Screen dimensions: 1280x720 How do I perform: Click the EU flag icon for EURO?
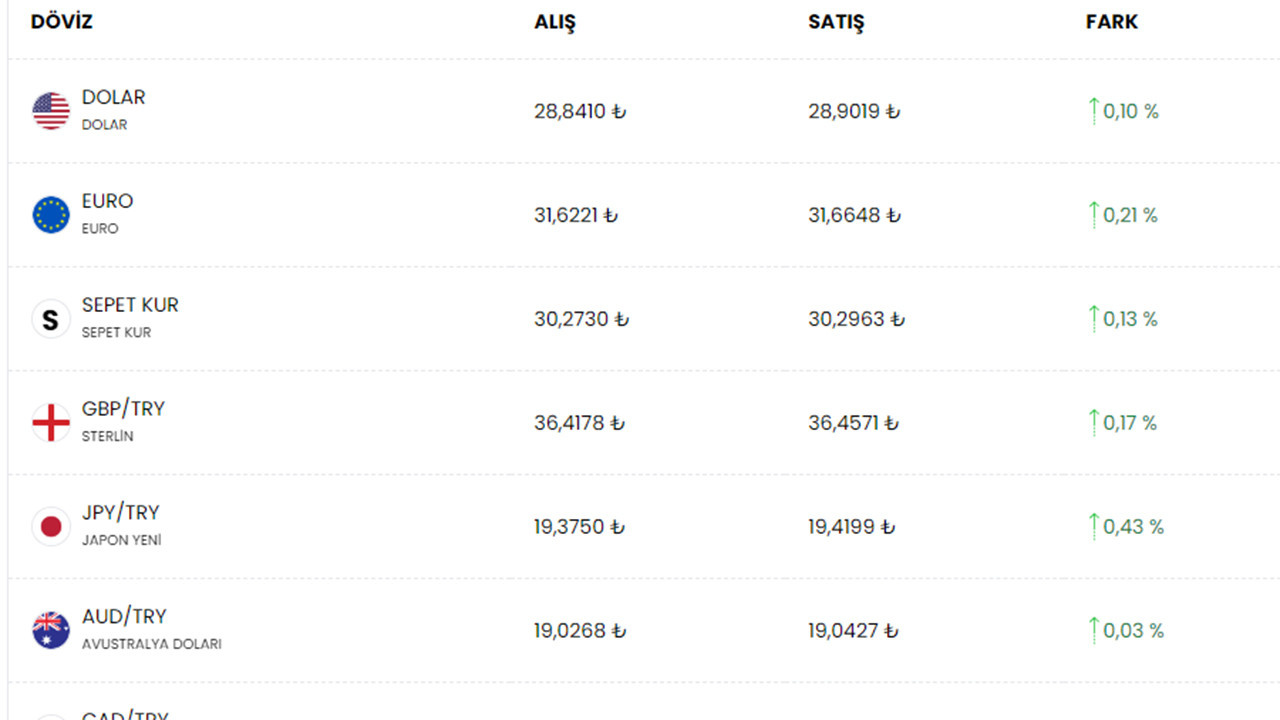coord(51,215)
